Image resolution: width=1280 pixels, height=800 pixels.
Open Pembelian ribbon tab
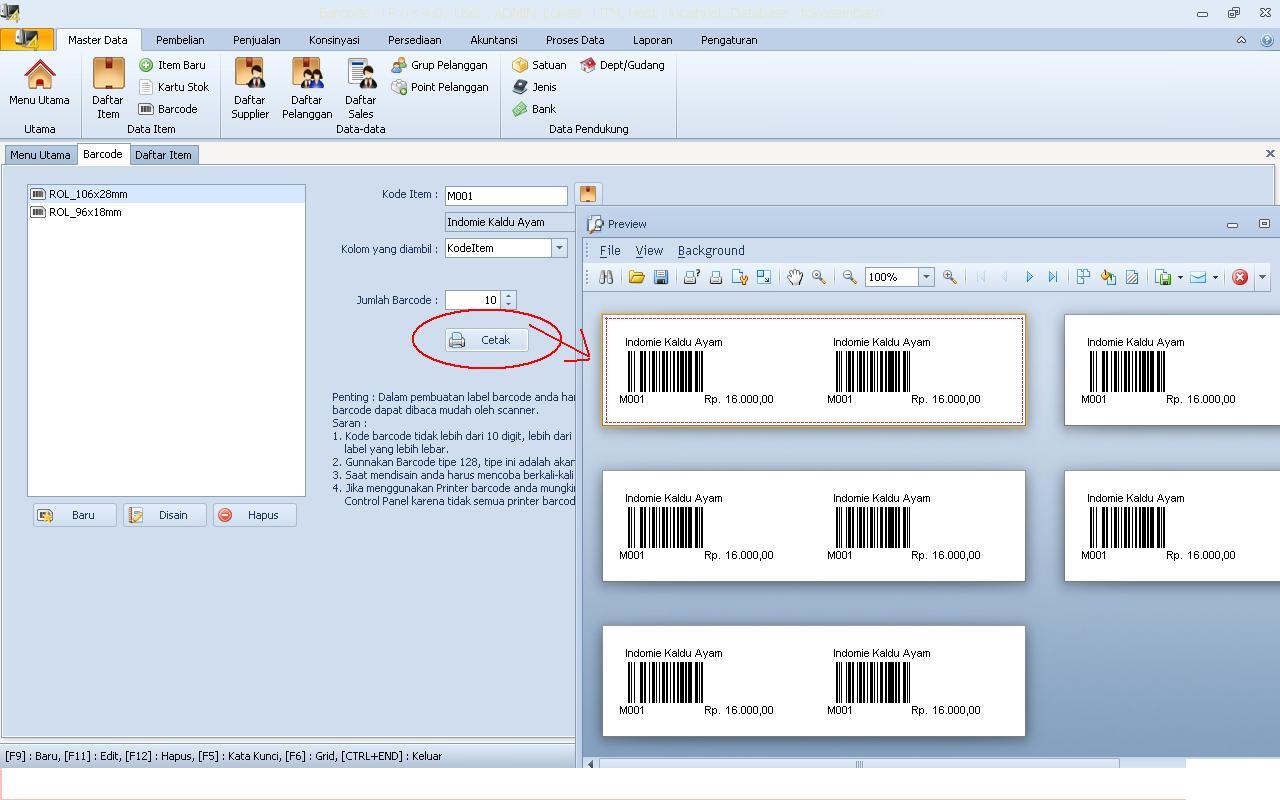click(x=180, y=40)
